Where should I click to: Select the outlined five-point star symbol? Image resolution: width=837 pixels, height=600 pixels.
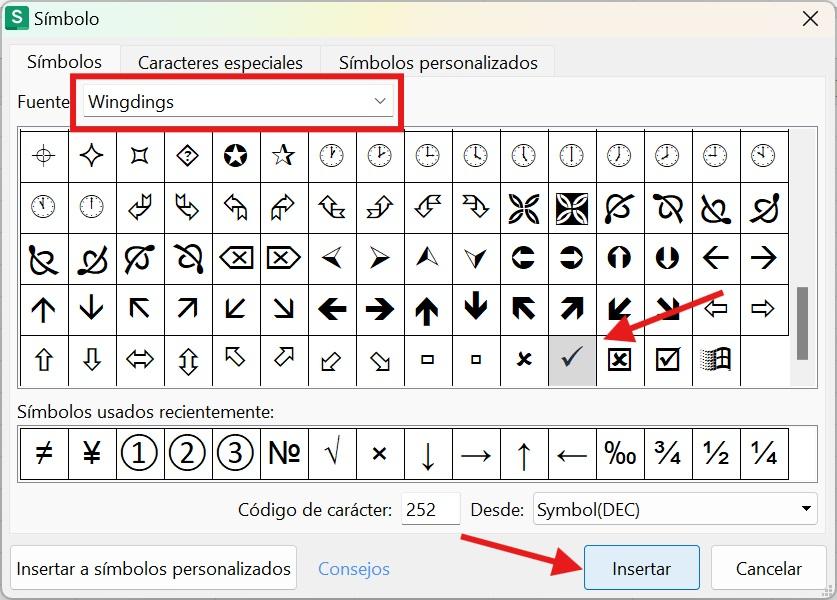click(283, 156)
